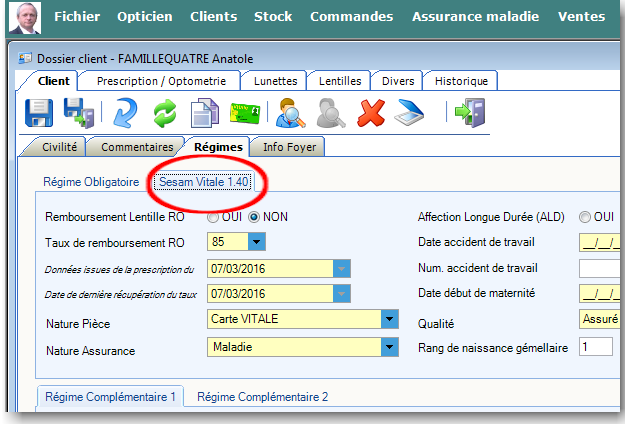Click the red X delete icon
The width and height of the screenshot is (625, 424).
click(x=371, y=114)
